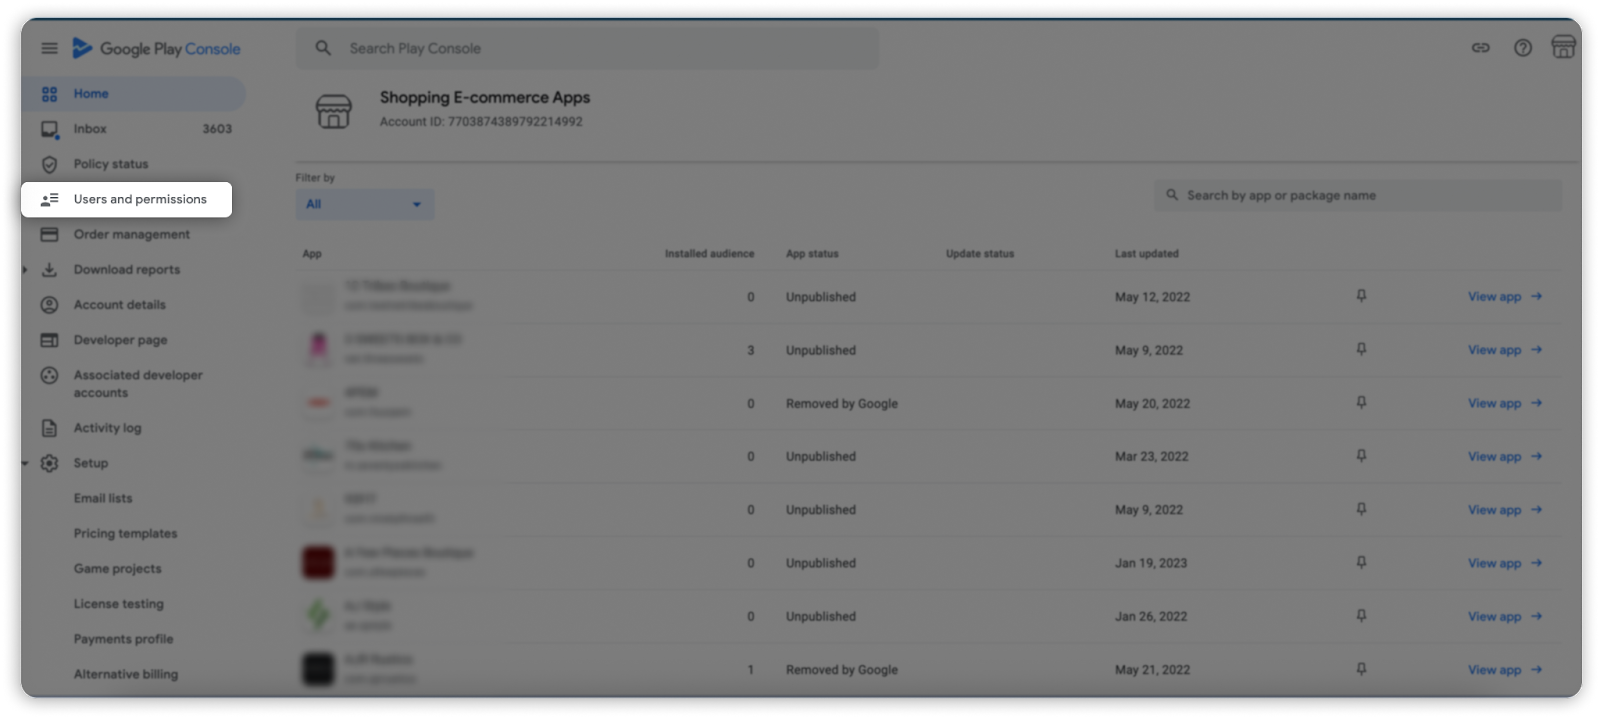This screenshot has width=1600, height=719.
Task: Click the Order management card icon
Action: tap(49, 235)
